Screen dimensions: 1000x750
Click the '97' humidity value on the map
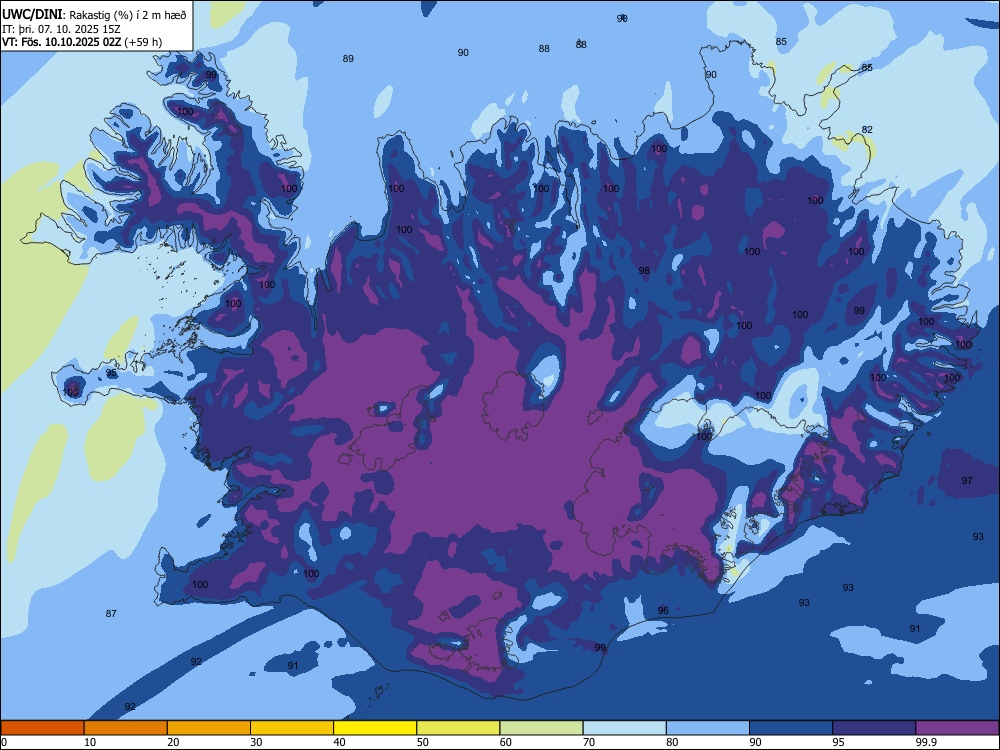pos(967,480)
